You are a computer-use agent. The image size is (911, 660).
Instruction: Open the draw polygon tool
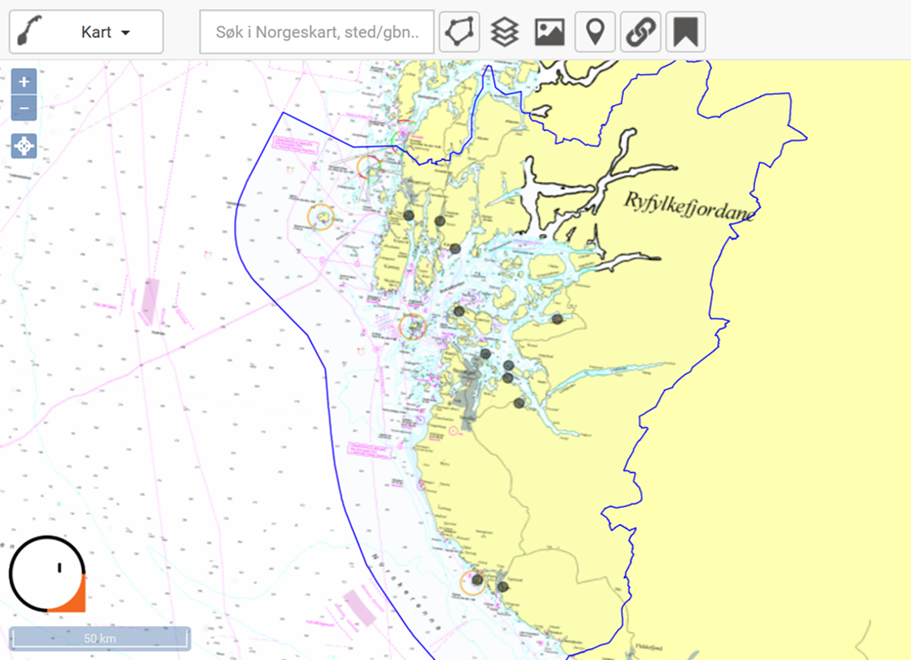459,32
